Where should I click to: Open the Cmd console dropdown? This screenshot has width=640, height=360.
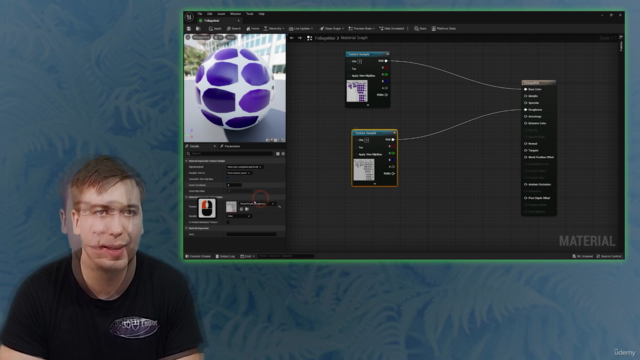tap(247, 256)
